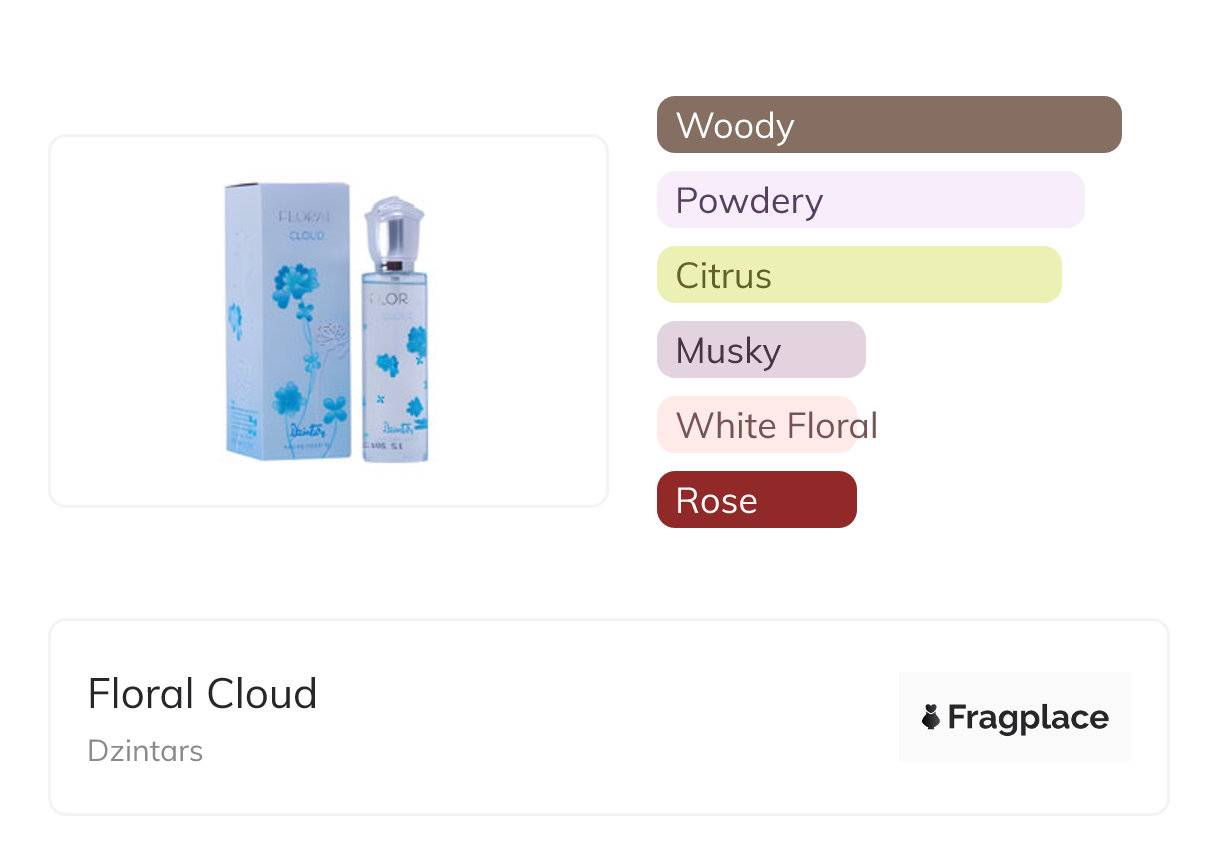Click the white outlined rose on box

[330, 332]
